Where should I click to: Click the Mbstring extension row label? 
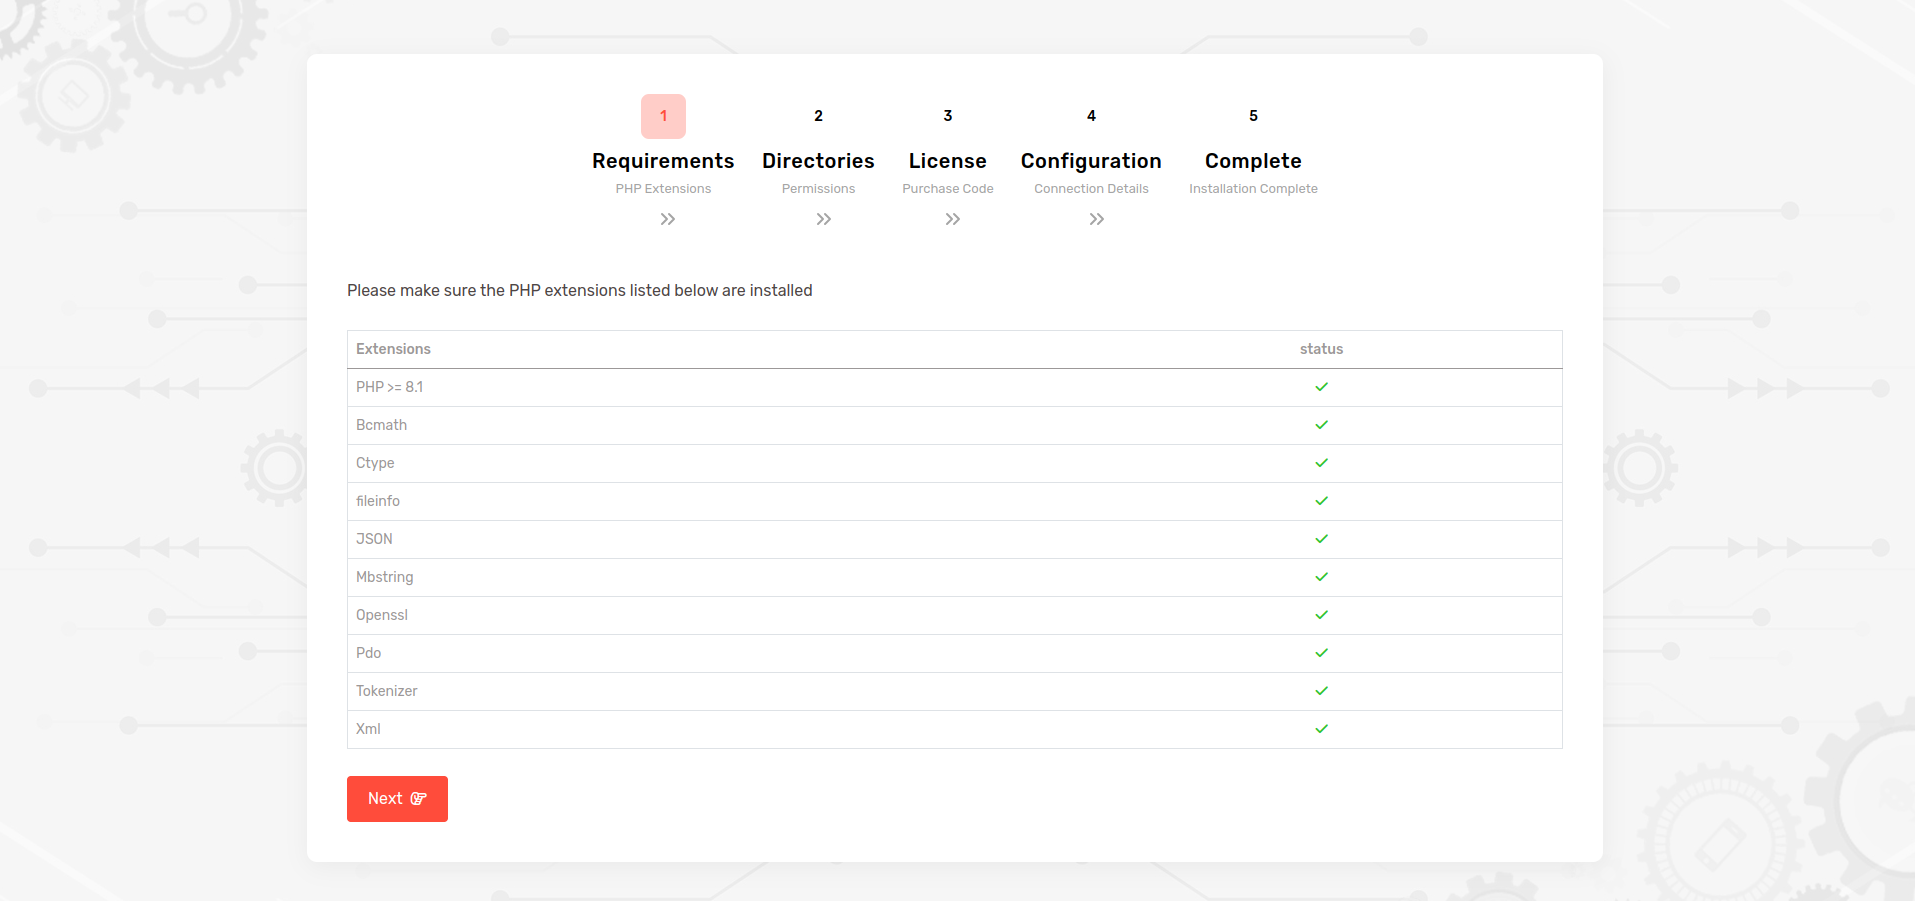(384, 577)
